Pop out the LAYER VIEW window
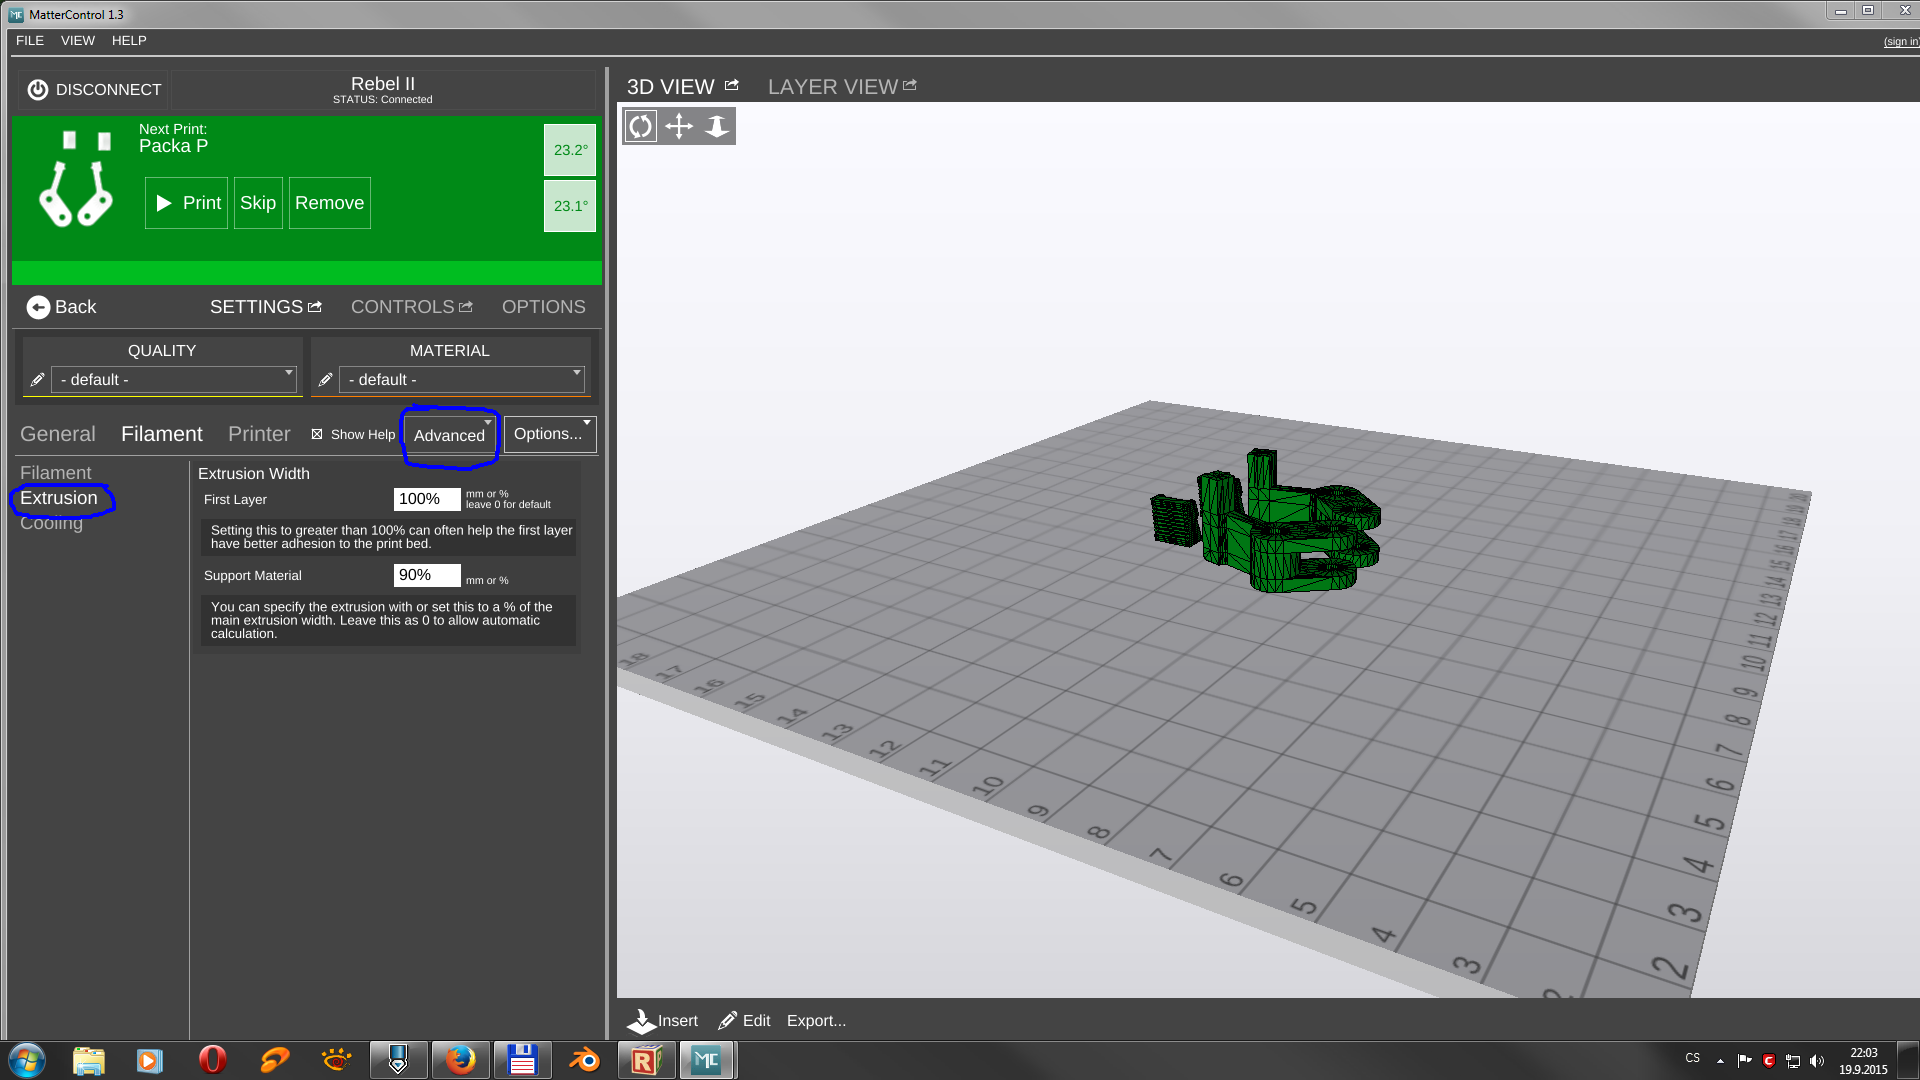Image resolution: width=1920 pixels, height=1080 pixels. (x=910, y=86)
